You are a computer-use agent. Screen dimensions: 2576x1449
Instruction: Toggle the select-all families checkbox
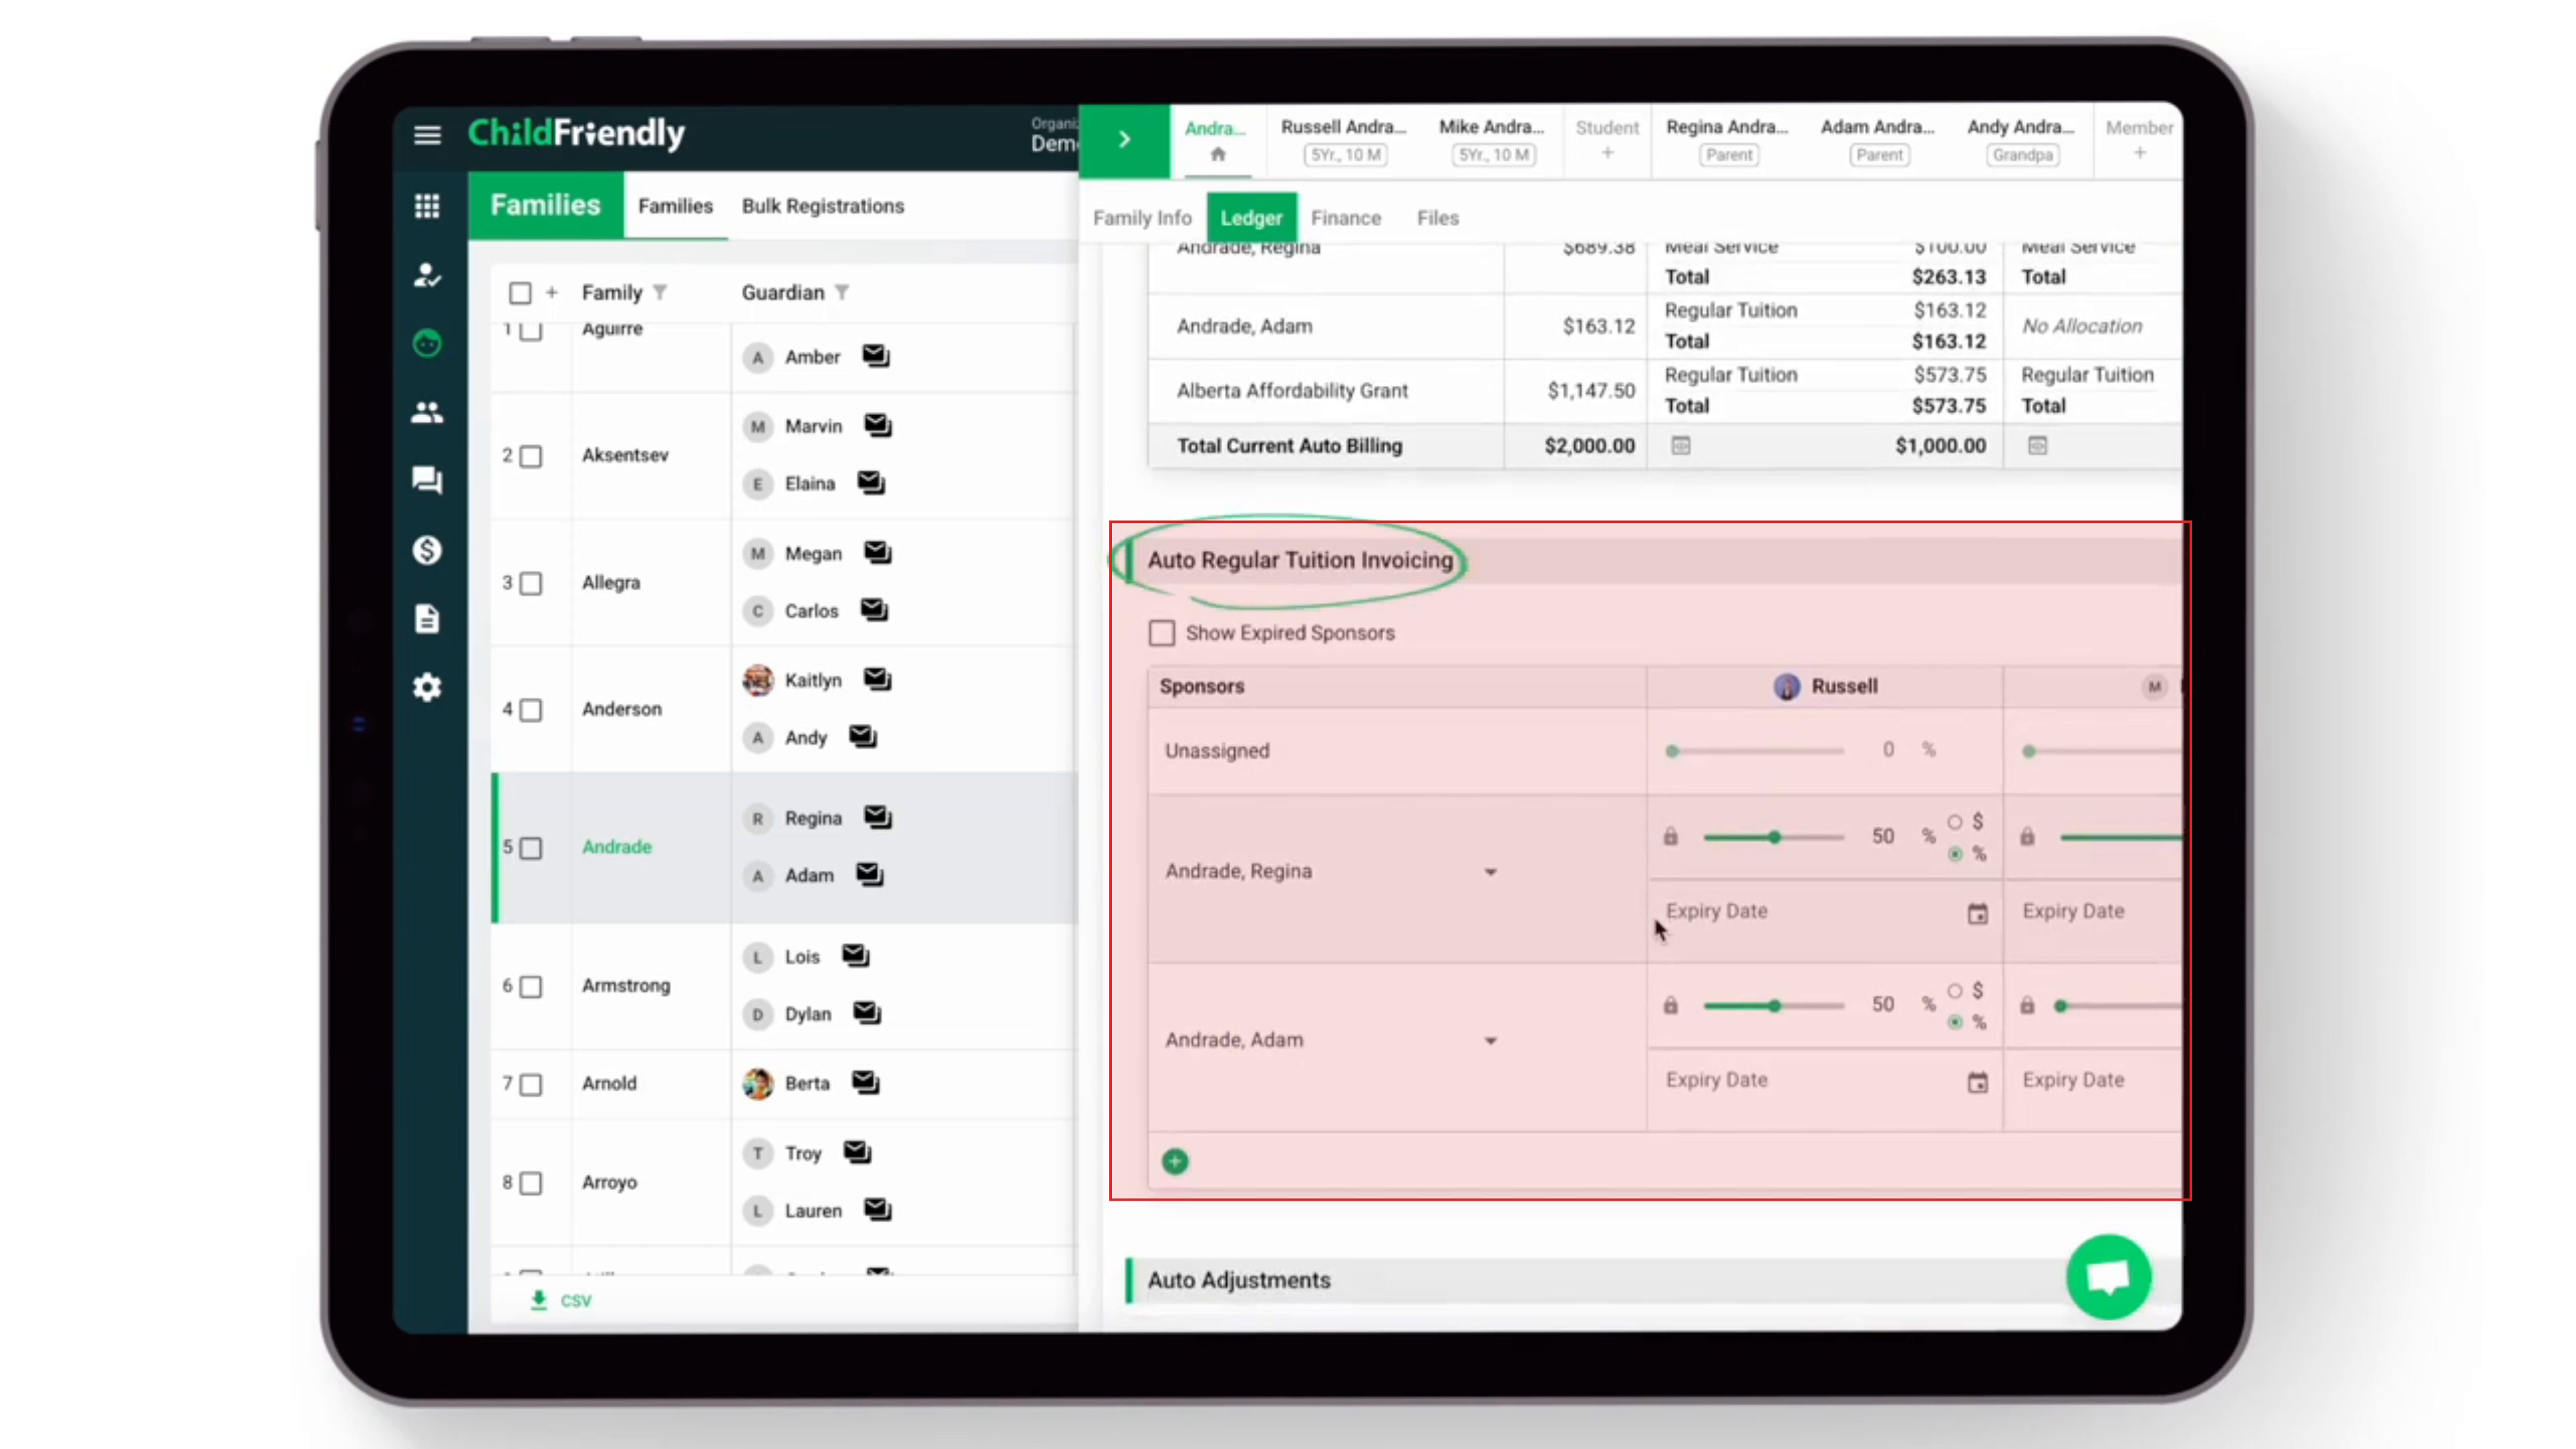[520, 293]
